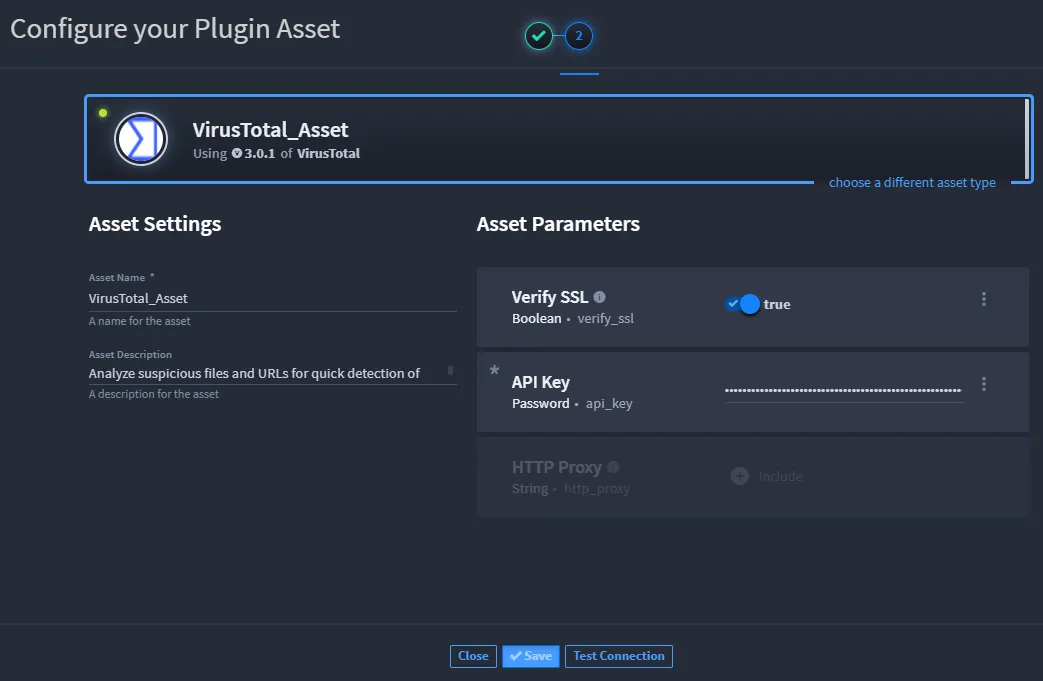Save the plugin asset configuration
This screenshot has width=1043, height=681.
coord(531,656)
